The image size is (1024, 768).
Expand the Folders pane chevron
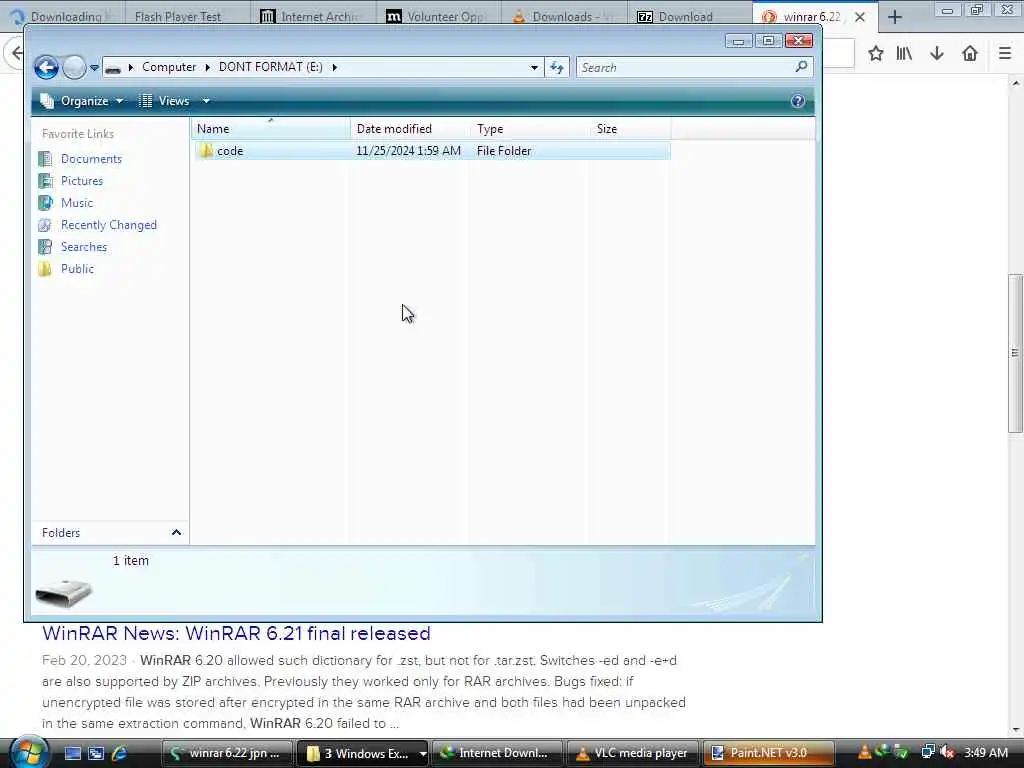click(176, 533)
